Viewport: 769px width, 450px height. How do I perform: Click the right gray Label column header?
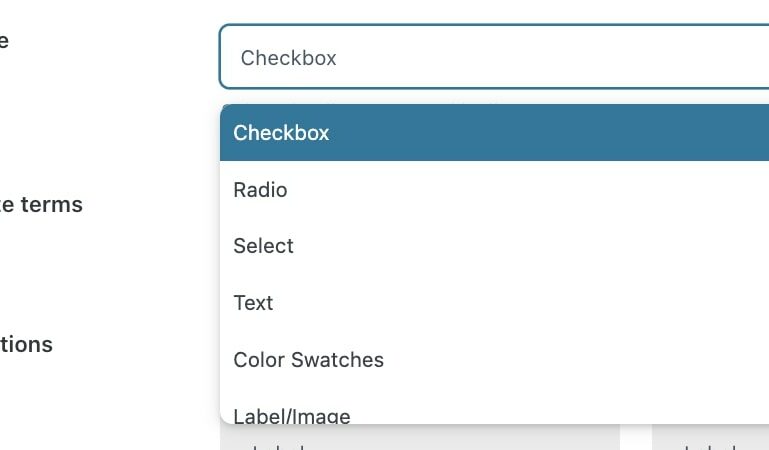point(710,438)
